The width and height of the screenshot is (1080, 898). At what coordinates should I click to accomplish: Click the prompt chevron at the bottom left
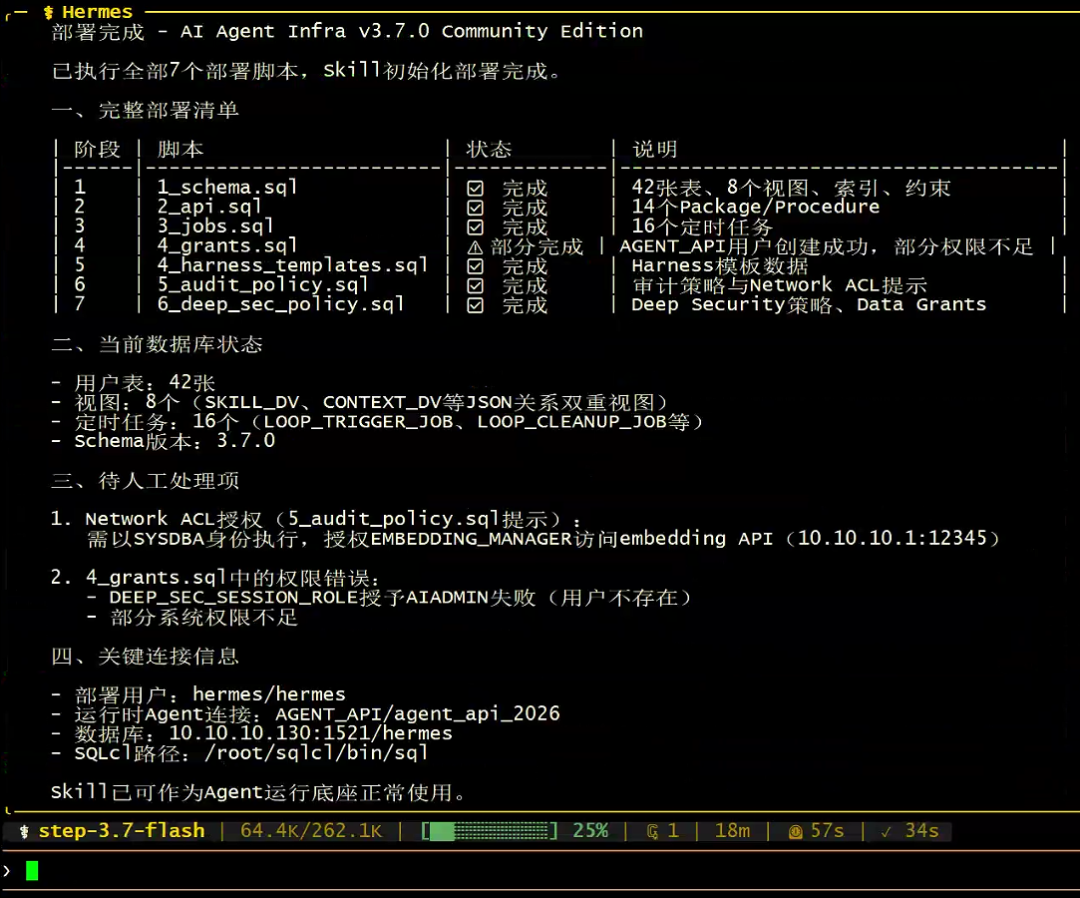7,871
